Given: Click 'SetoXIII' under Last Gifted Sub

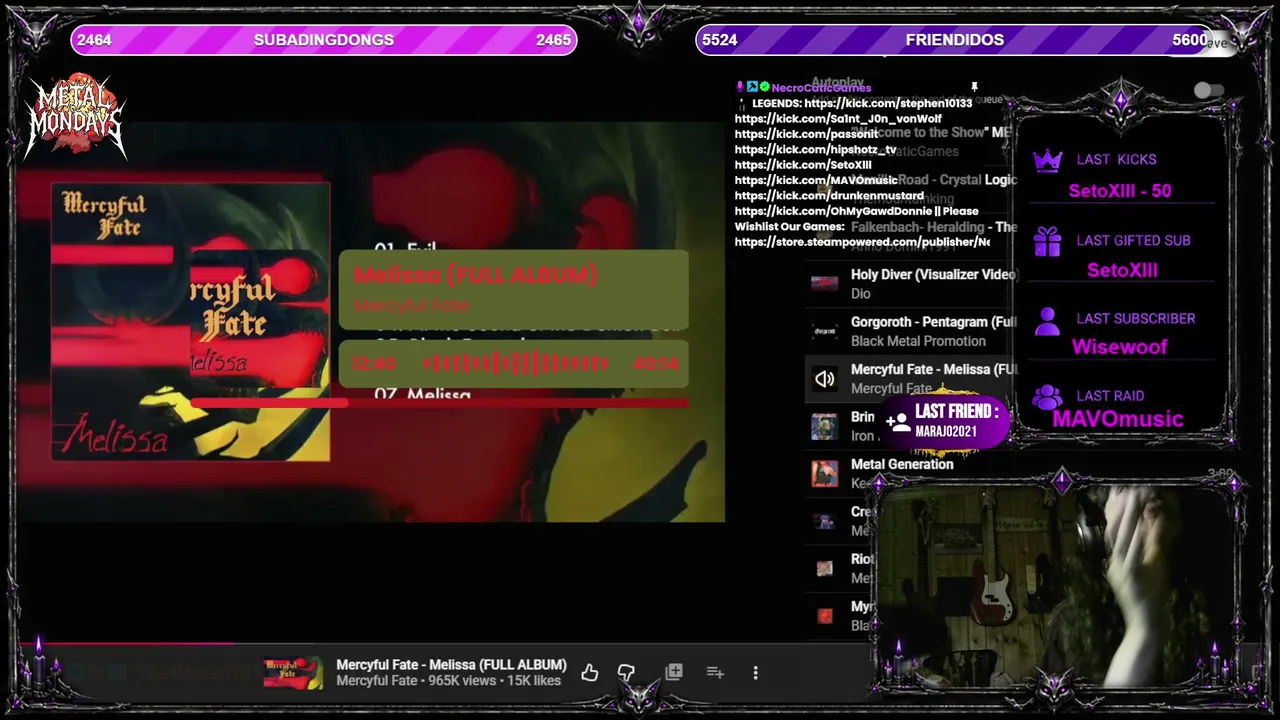Looking at the screenshot, I should [1122, 270].
